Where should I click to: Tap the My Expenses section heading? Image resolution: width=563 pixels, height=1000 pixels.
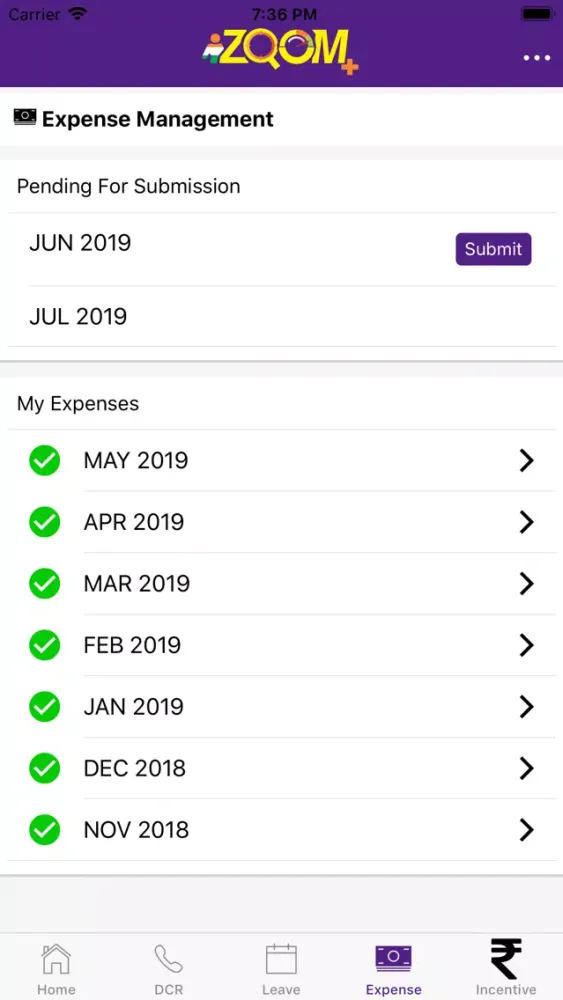click(78, 404)
